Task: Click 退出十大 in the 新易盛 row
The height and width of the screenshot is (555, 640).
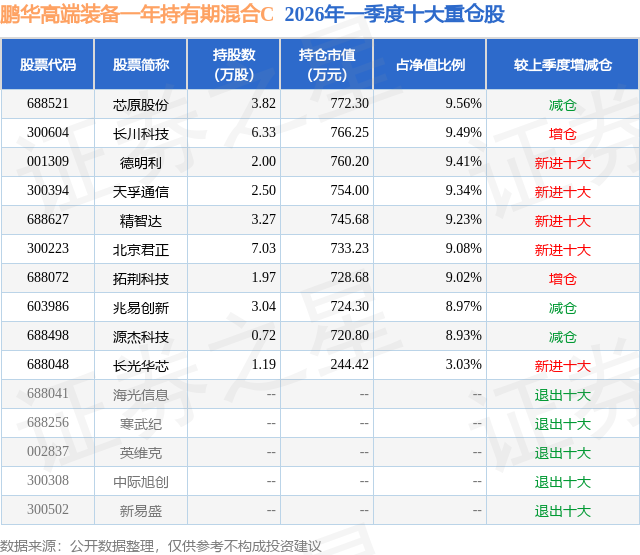Action: 563,511
